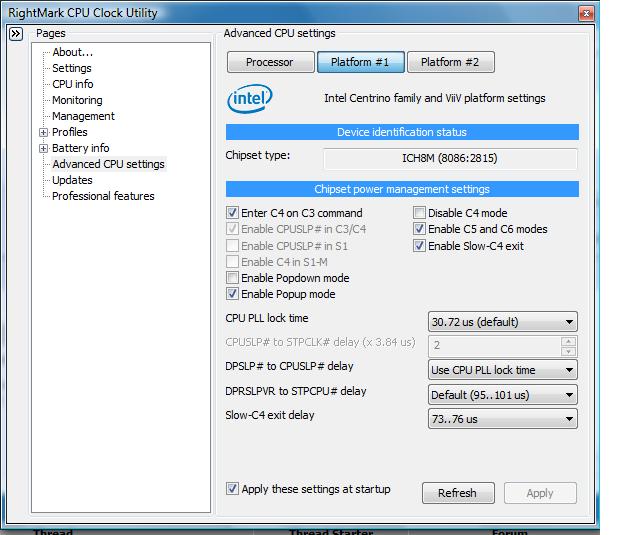Click the Apply button
640x535 pixels.
(x=540, y=493)
